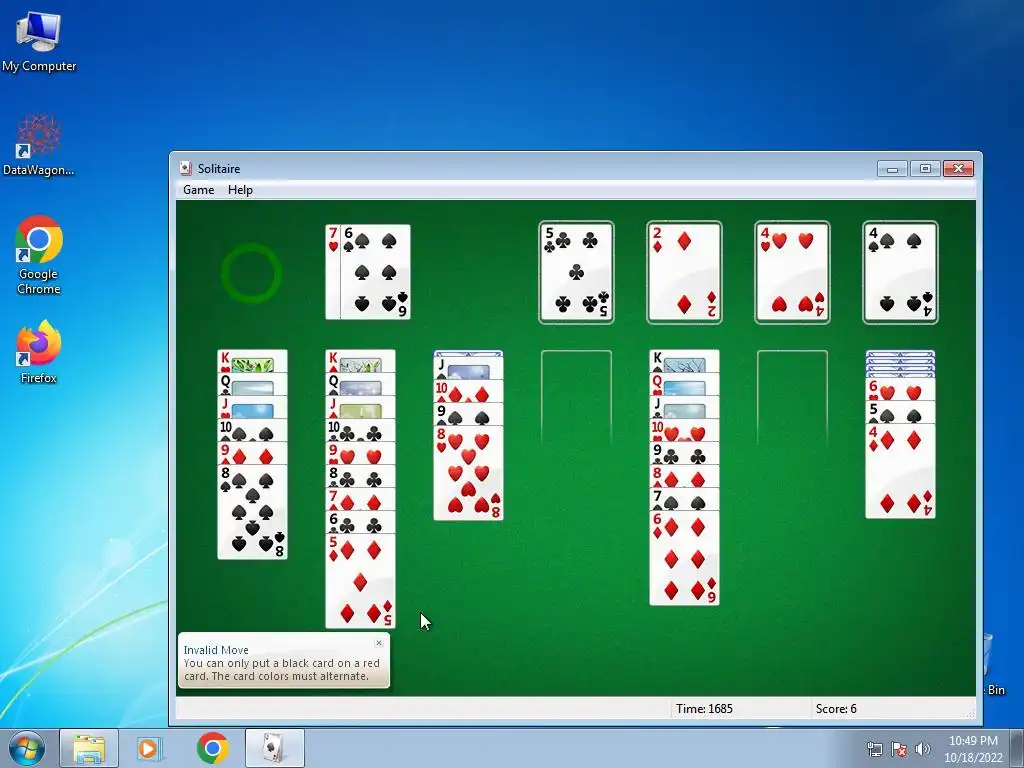Click the empty sixth tableau column
This screenshot has height=768, width=1024.
click(x=792, y=397)
